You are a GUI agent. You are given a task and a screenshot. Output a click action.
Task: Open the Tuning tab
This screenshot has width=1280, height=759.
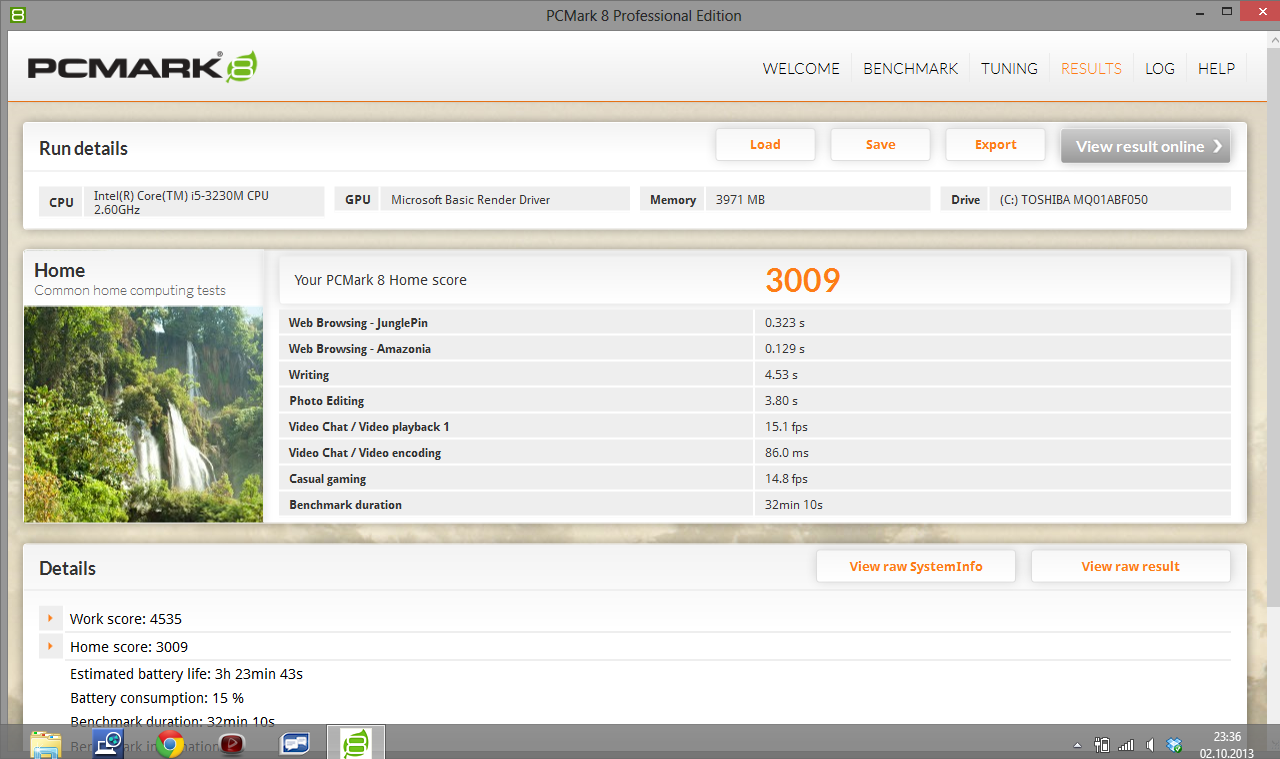(x=1009, y=68)
